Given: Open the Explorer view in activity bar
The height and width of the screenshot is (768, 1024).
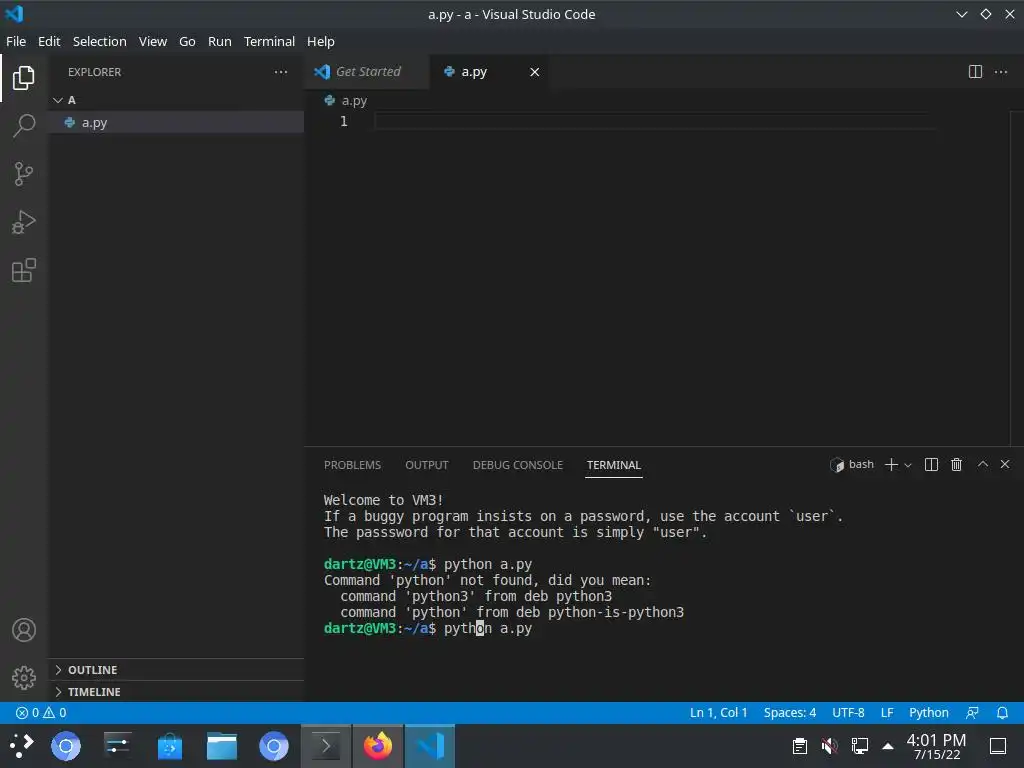Looking at the screenshot, I should point(24,78).
